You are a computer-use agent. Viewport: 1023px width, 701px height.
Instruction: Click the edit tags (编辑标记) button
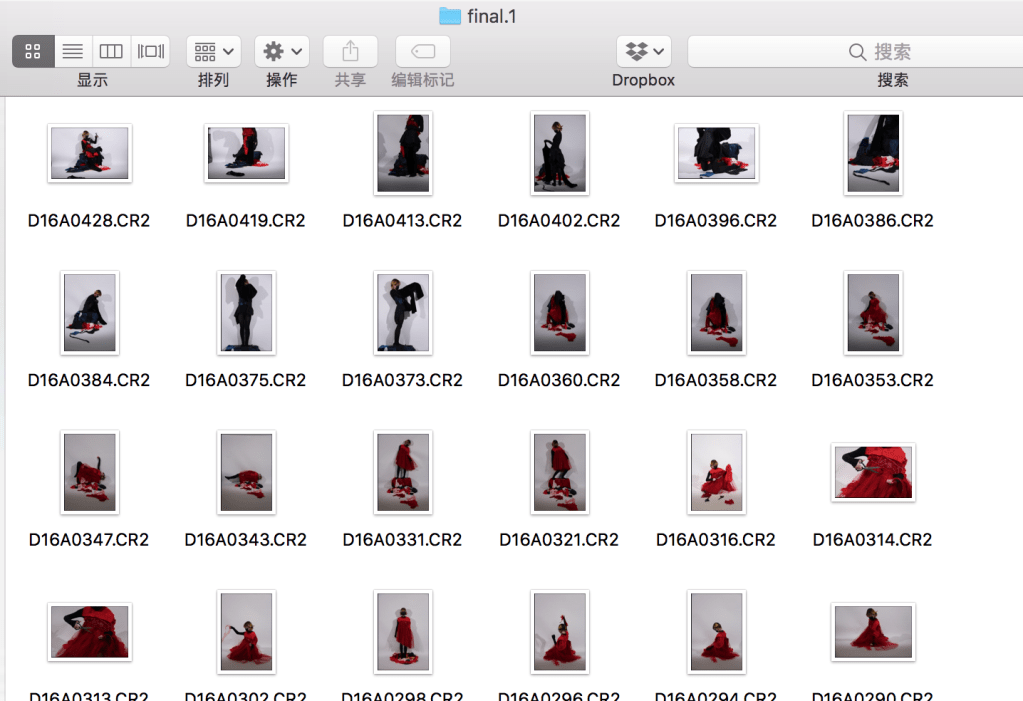(x=422, y=51)
